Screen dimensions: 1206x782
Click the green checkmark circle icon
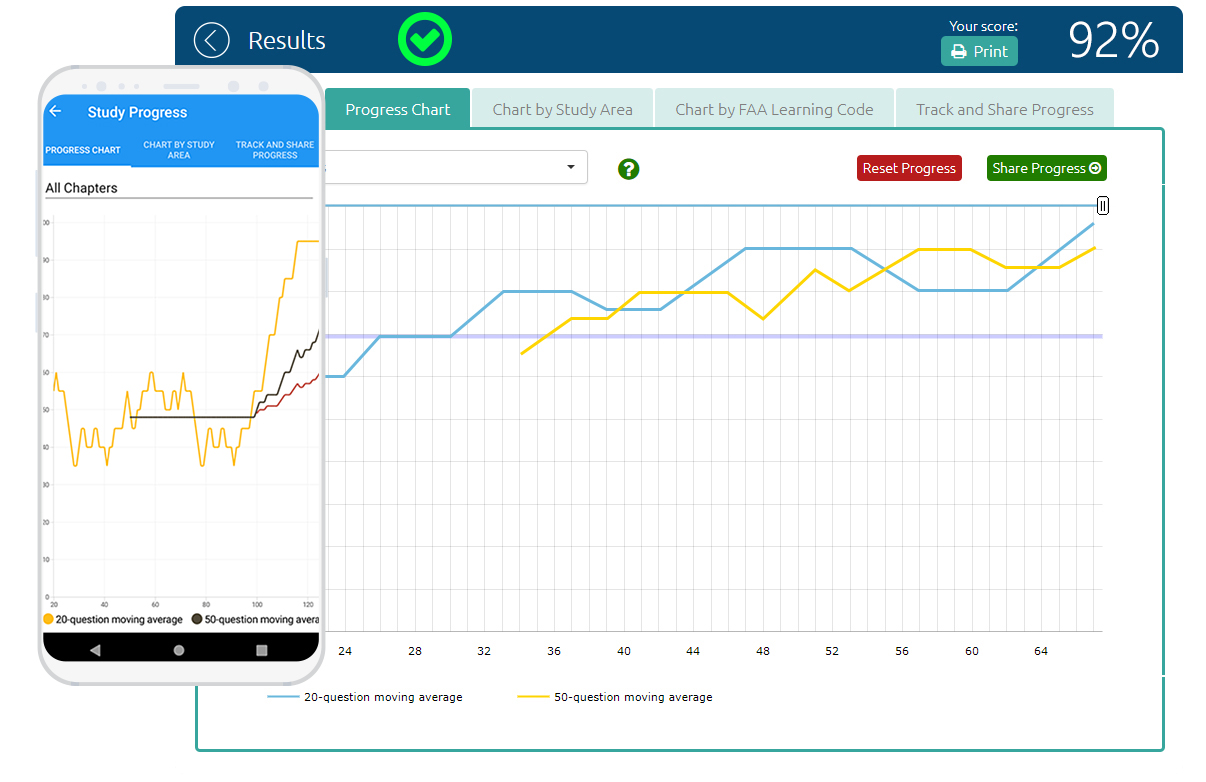425,40
